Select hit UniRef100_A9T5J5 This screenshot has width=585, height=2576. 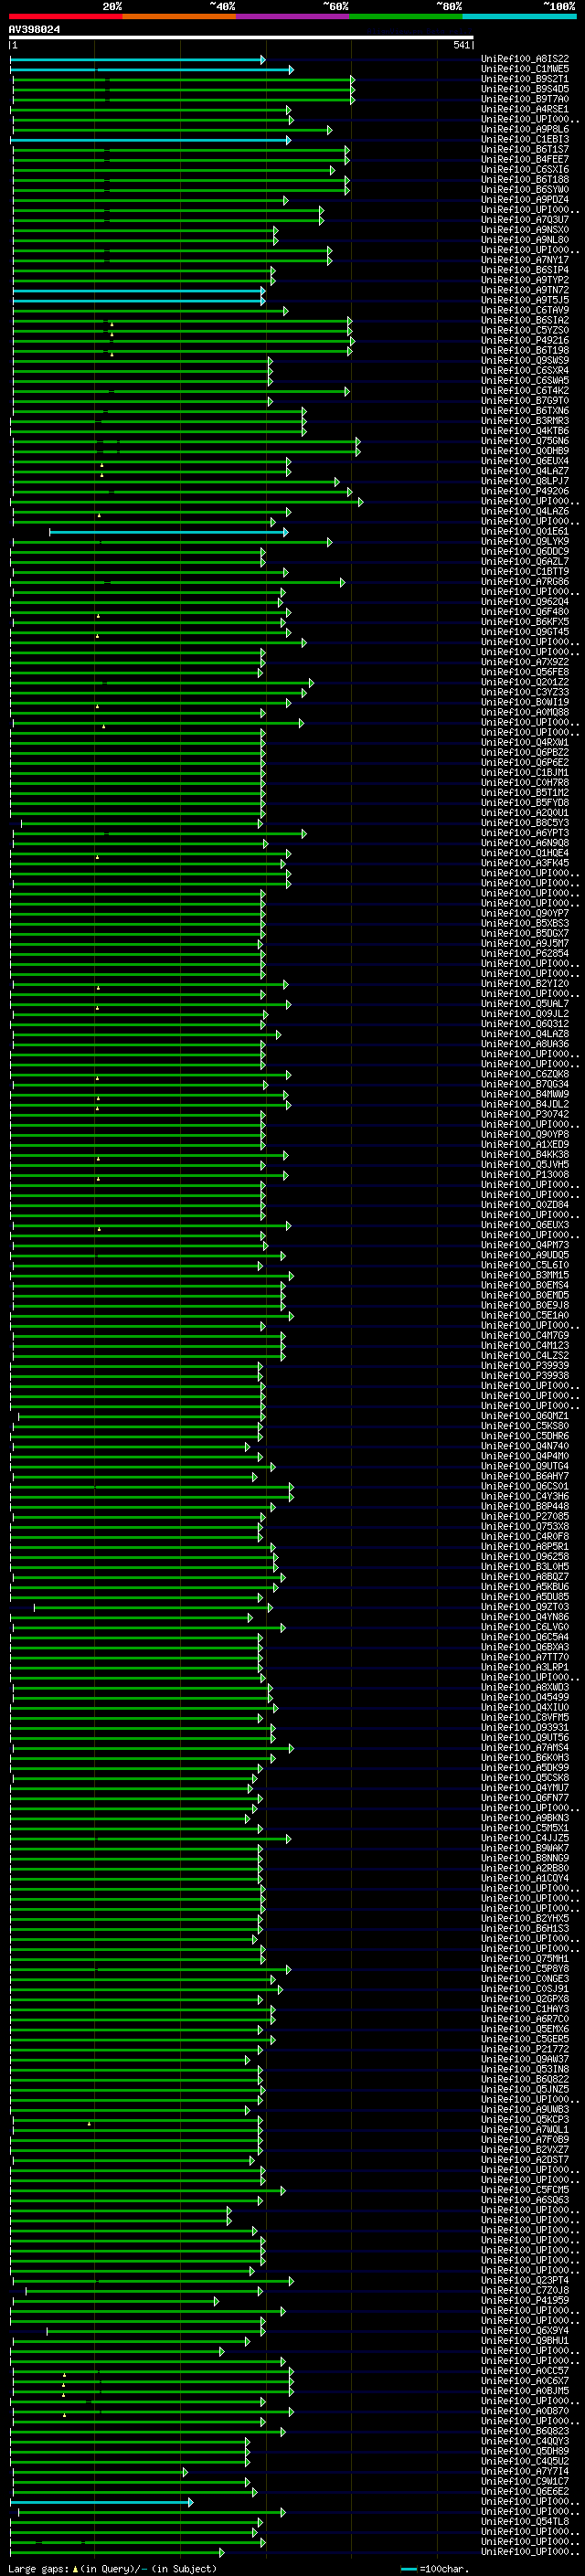[525, 300]
